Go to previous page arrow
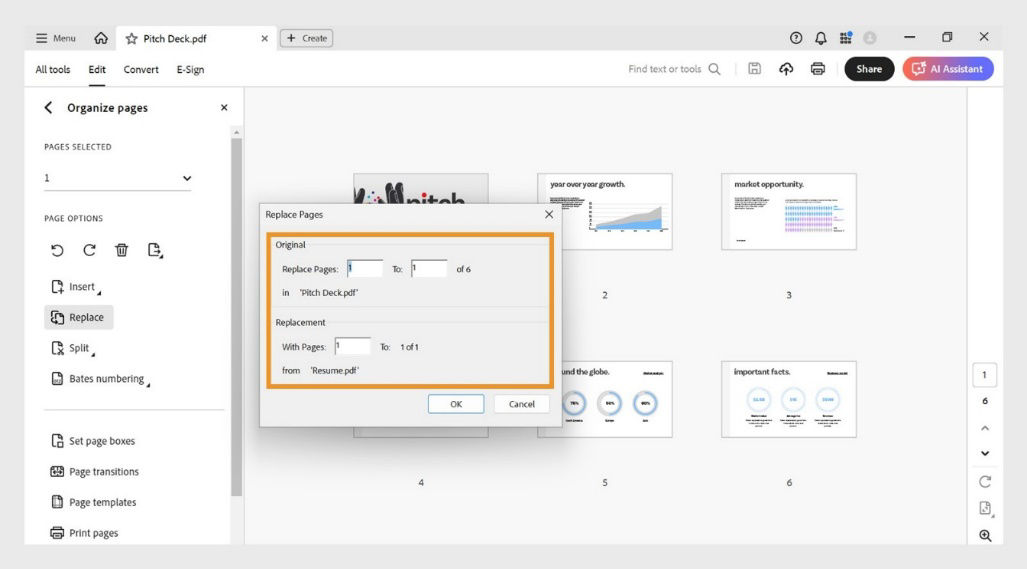Image resolution: width=1027 pixels, height=569 pixels. click(985, 428)
